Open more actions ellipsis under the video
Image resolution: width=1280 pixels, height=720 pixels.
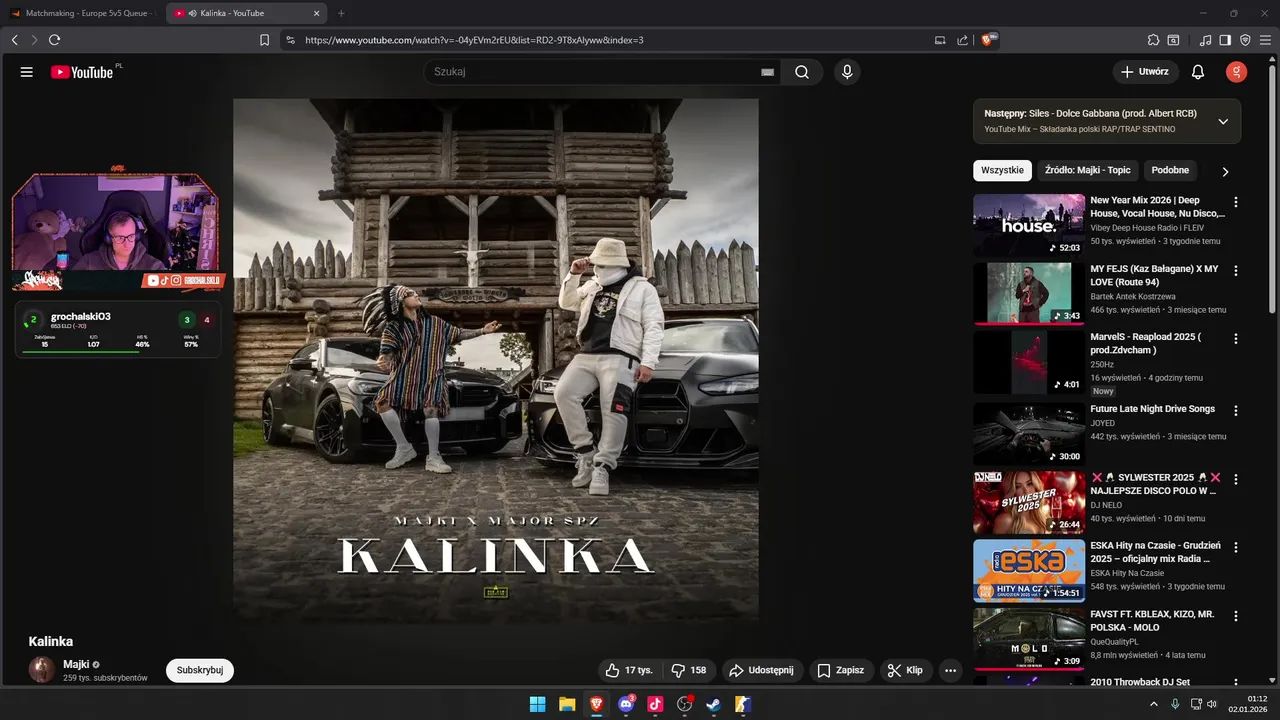click(x=950, y=670)
